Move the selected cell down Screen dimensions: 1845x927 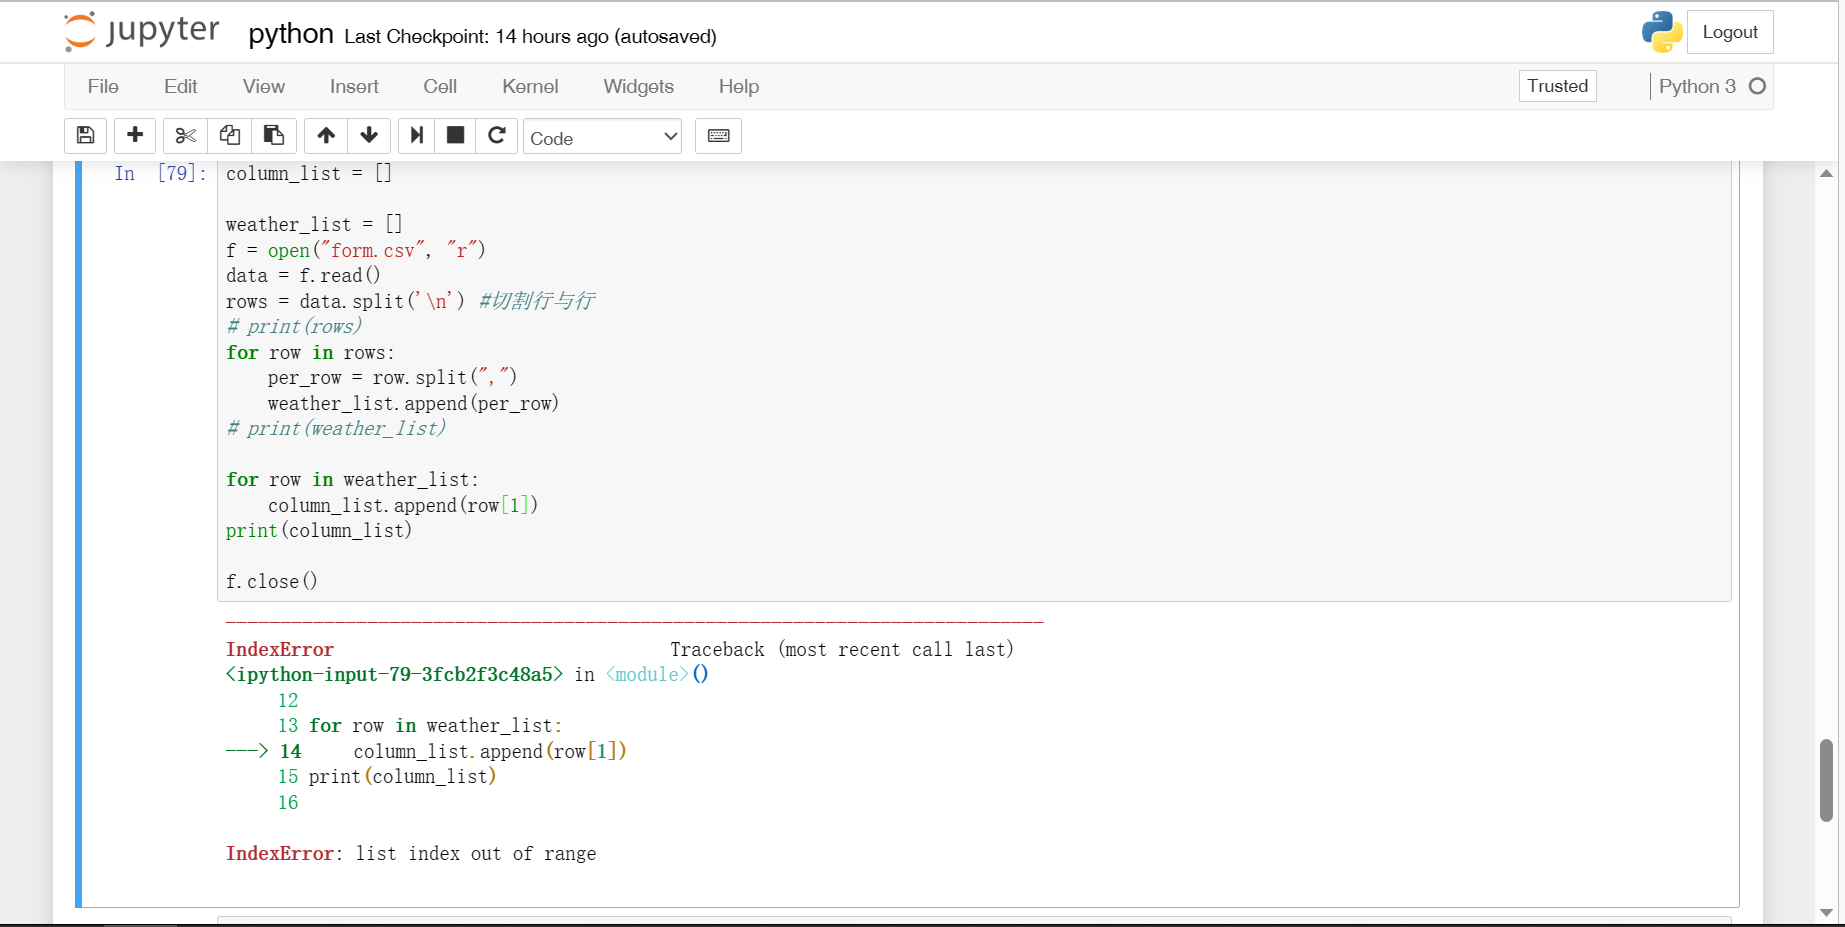coord(369,136)
